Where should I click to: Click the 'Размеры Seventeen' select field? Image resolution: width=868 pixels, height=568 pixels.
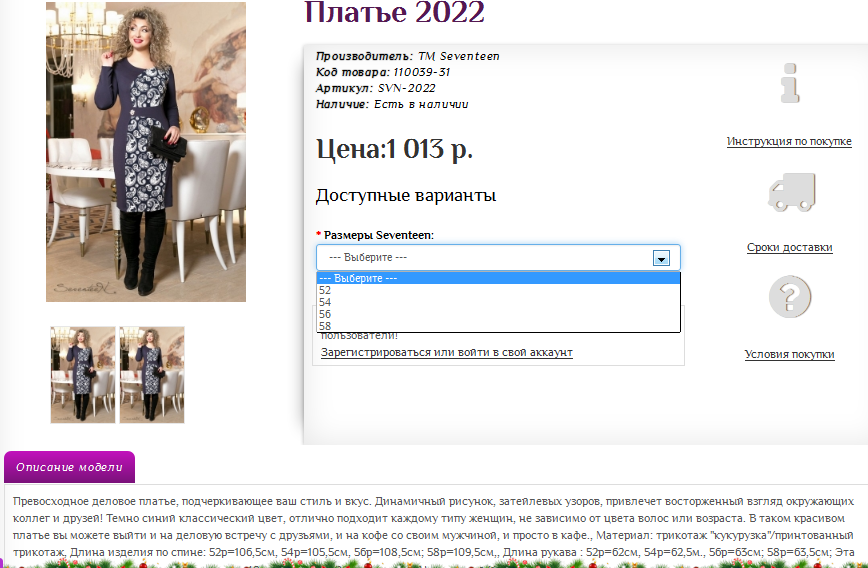[498, 257]
